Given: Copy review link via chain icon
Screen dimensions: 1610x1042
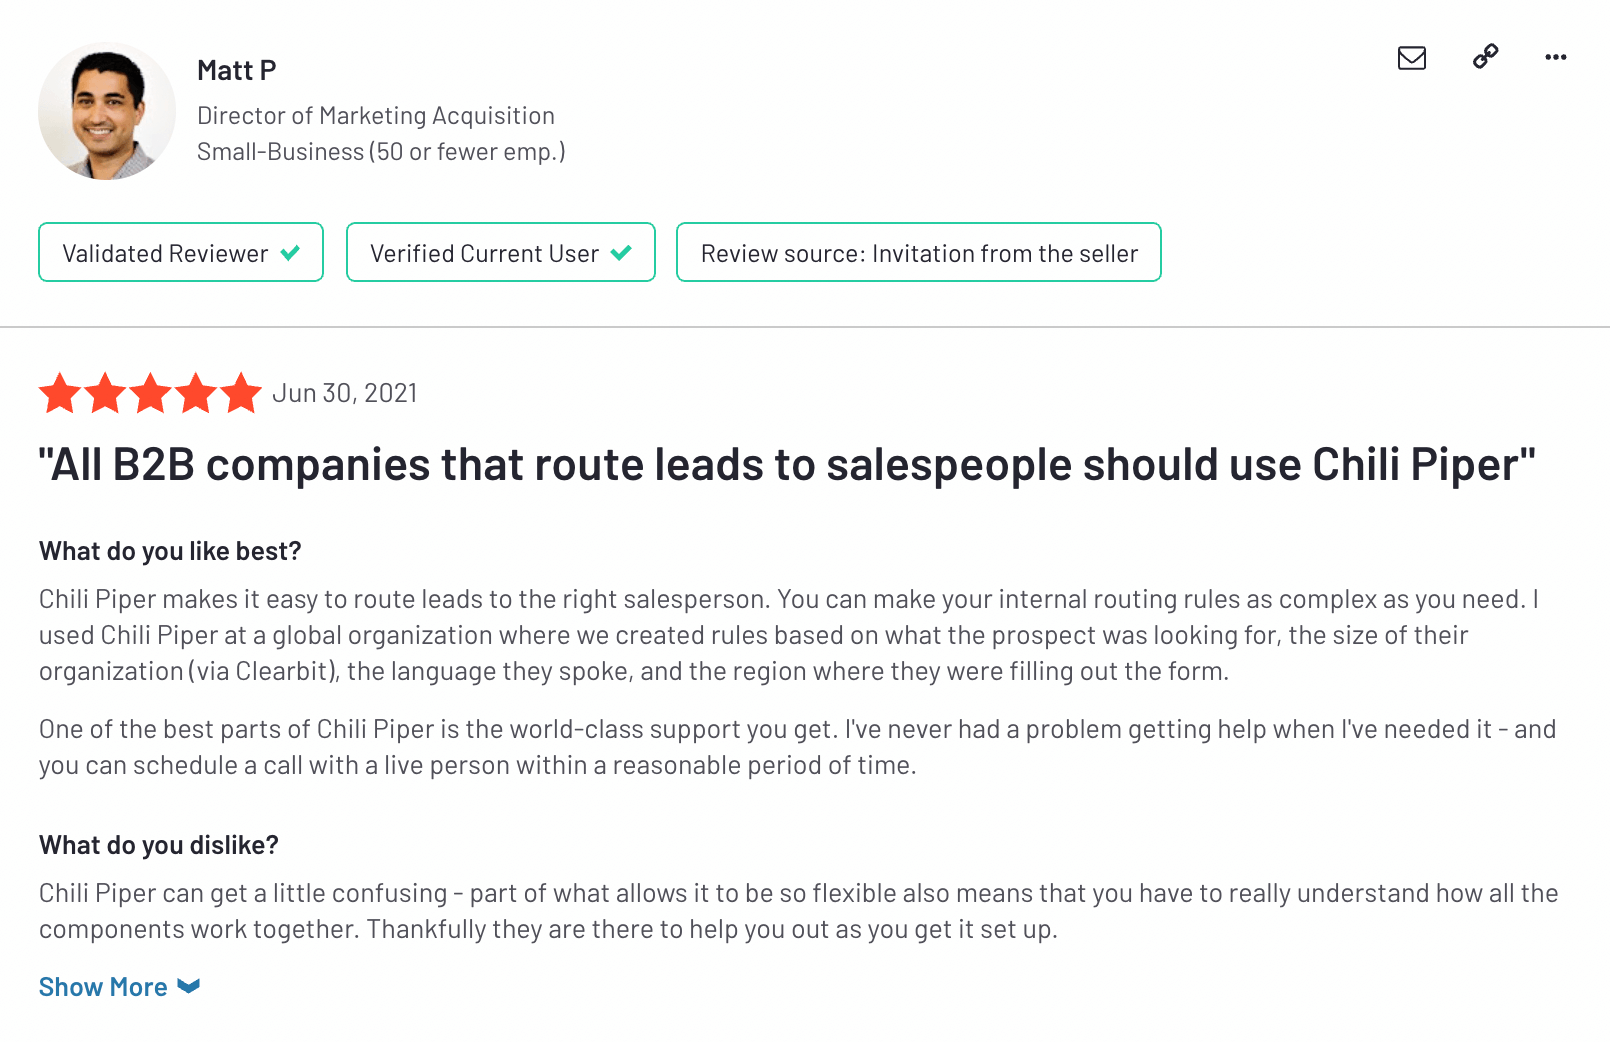Looking at the screenshot, I should point(1485,57).
